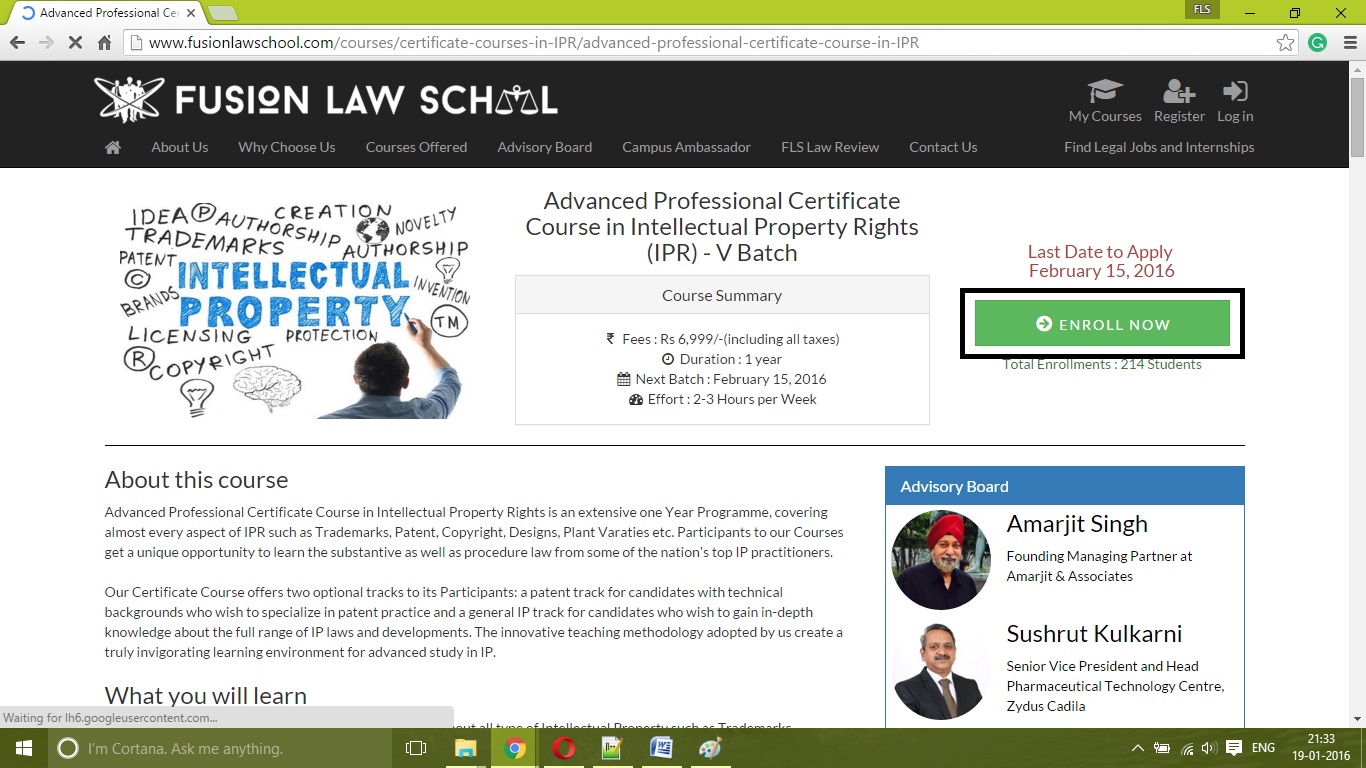Open About Us menu item

pyautogui.click(x=180, y=147)
